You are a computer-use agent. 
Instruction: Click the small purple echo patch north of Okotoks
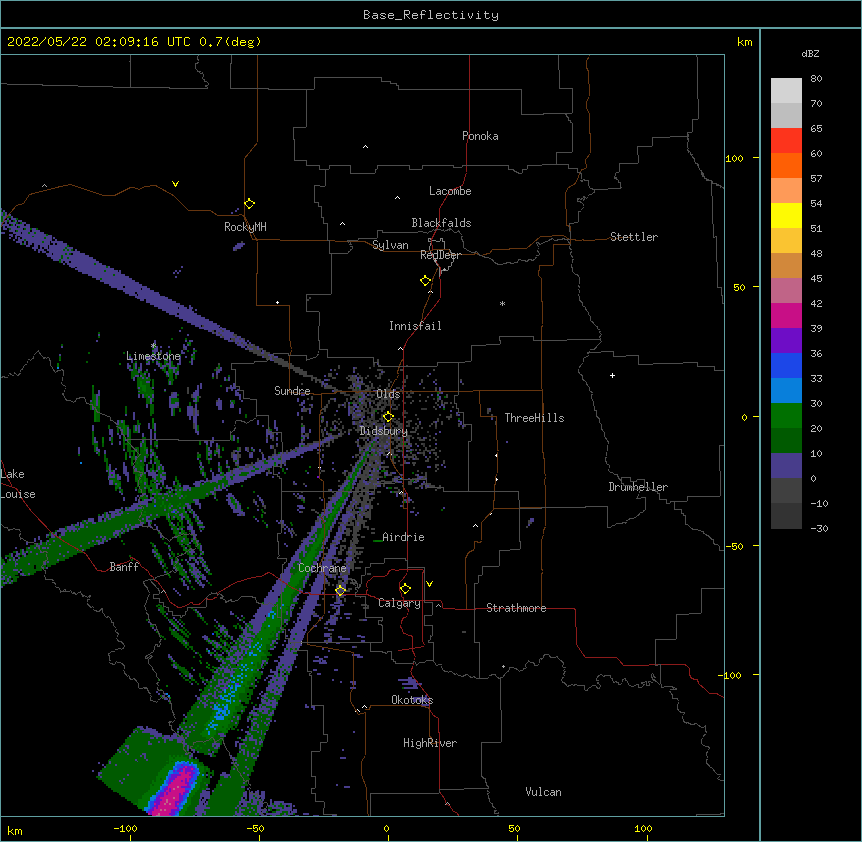409,683
